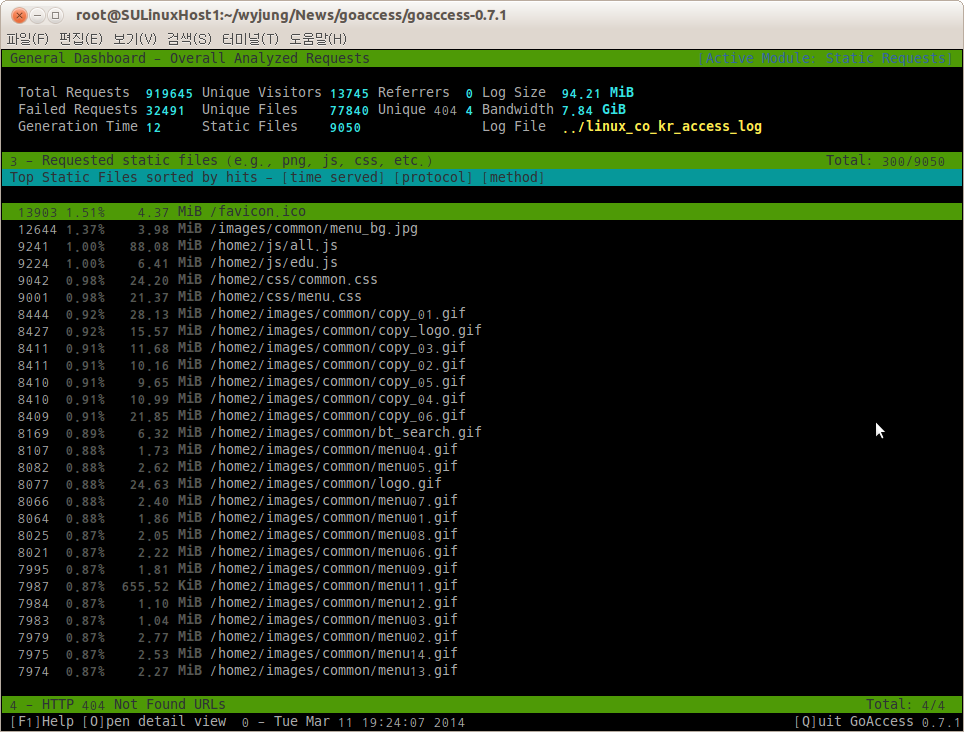Open the 보기(V) menu

click(135, 39)
